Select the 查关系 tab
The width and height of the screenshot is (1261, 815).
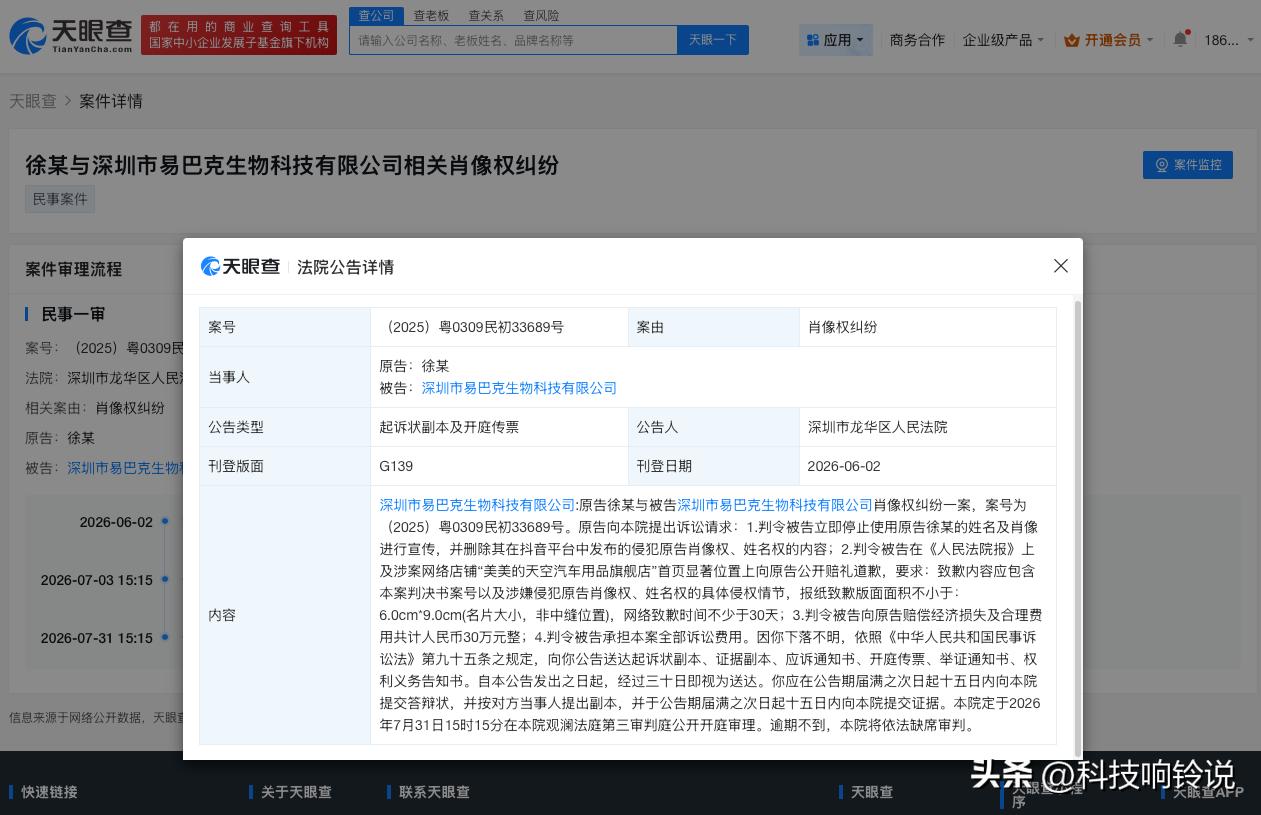click(486, 15)
